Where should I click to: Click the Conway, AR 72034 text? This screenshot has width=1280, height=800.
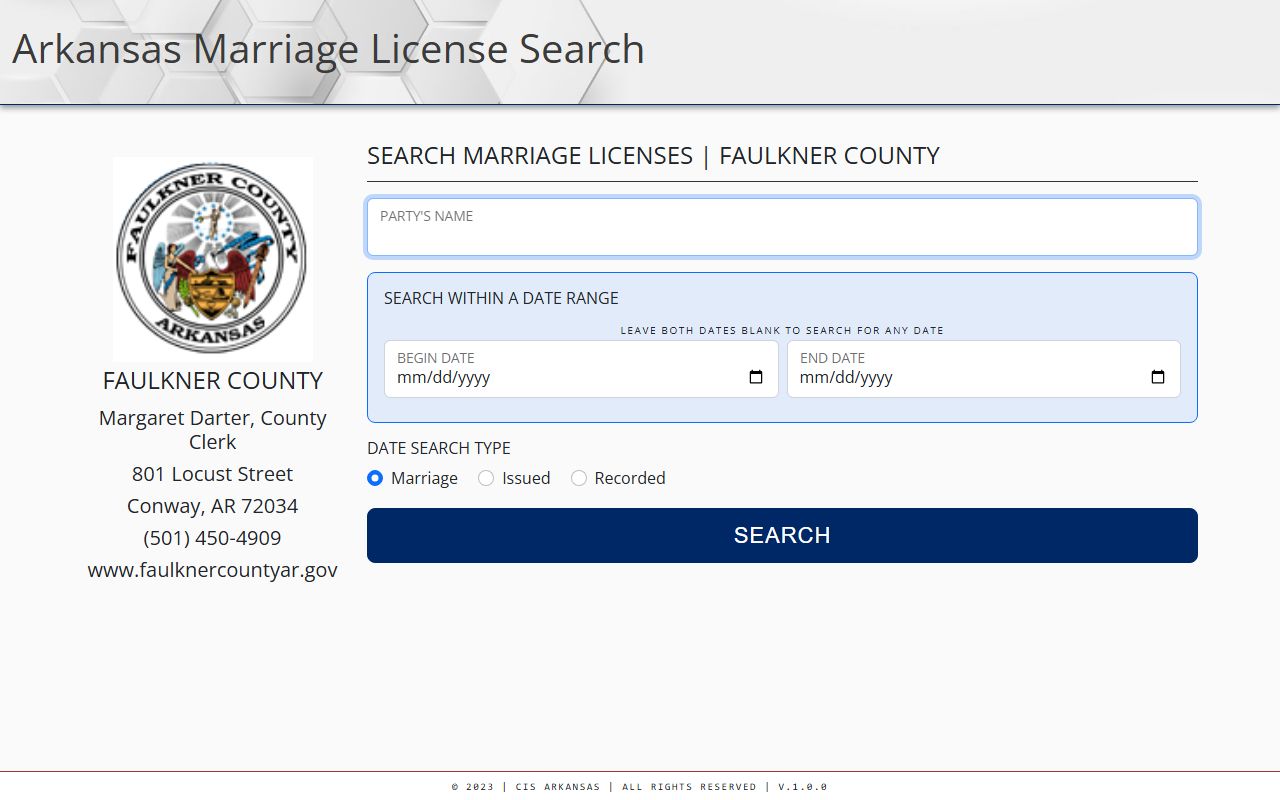click(212, 506)
